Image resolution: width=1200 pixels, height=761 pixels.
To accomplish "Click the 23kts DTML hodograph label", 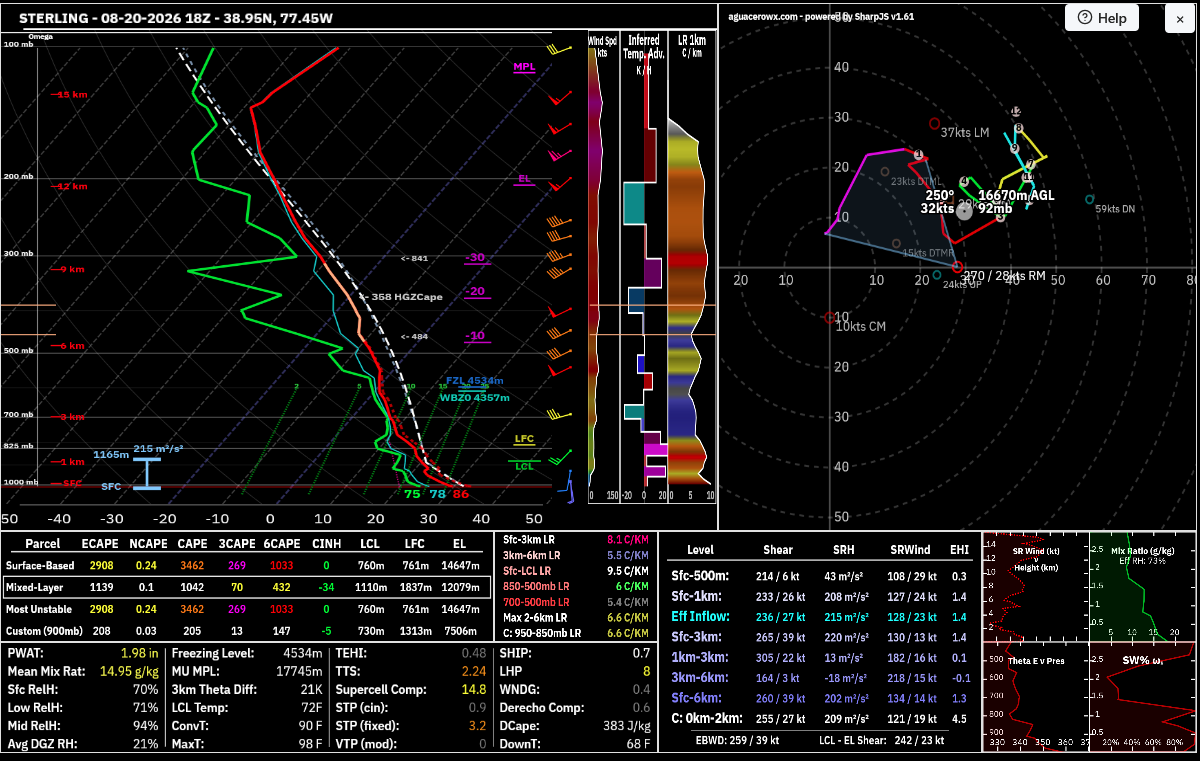I will click(x=917, y=181).
